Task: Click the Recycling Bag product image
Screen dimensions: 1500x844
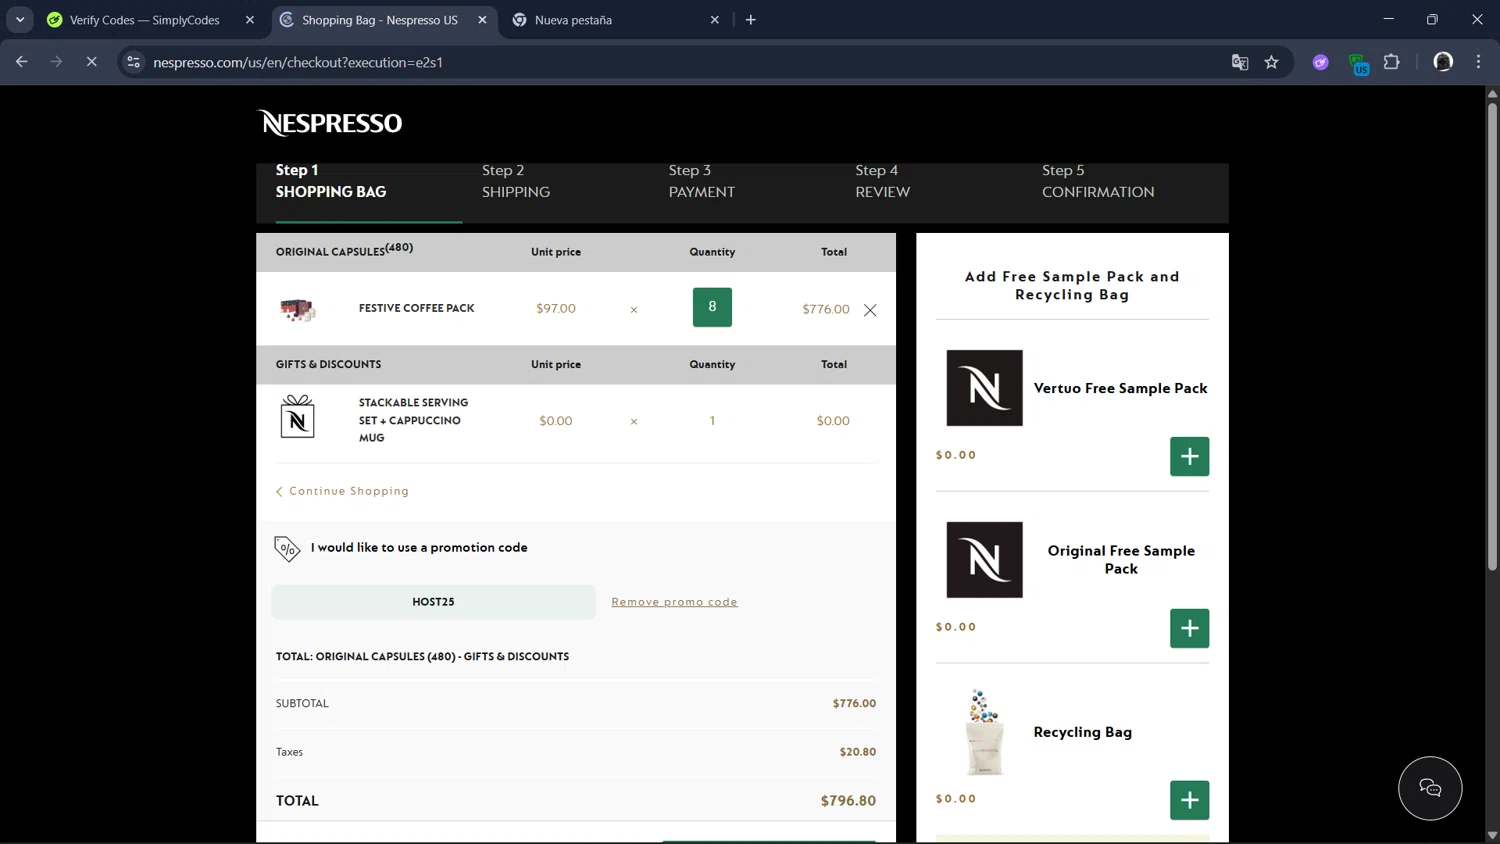Action: (x=984, y=732)
